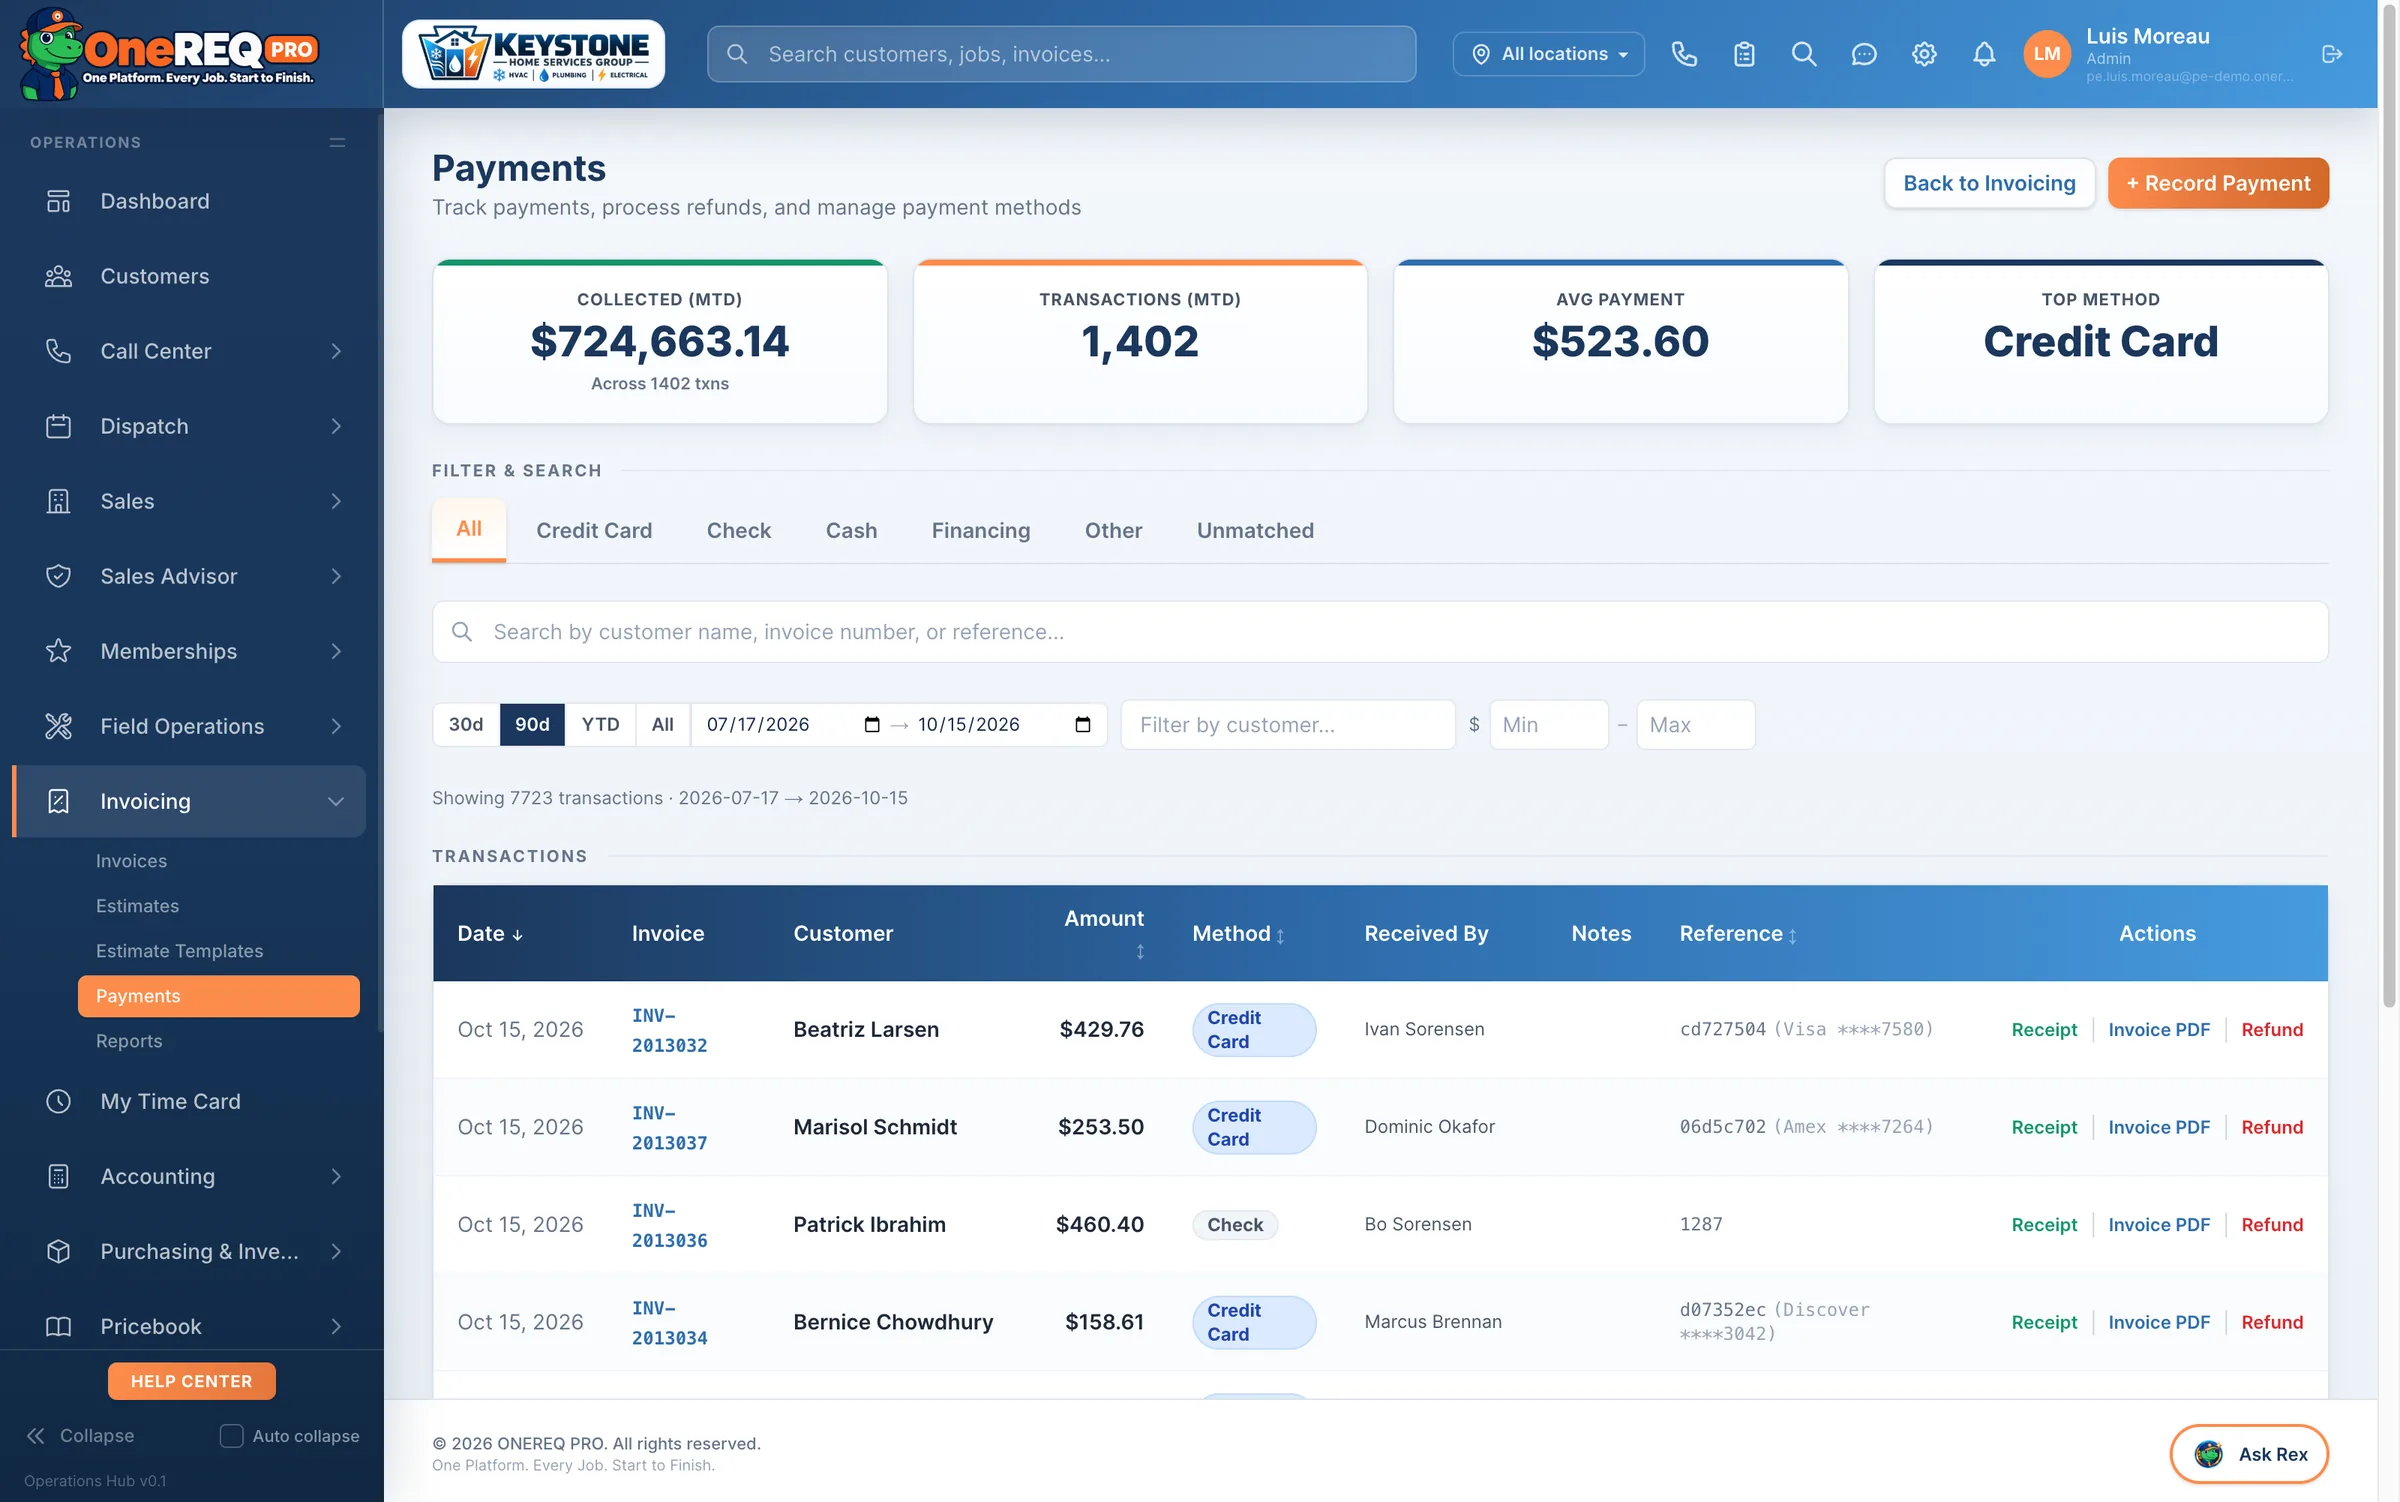The height and width of the screenshot is (1502, 2400).
Task: Switch to the Check filter tab
Action: [739, 531]
